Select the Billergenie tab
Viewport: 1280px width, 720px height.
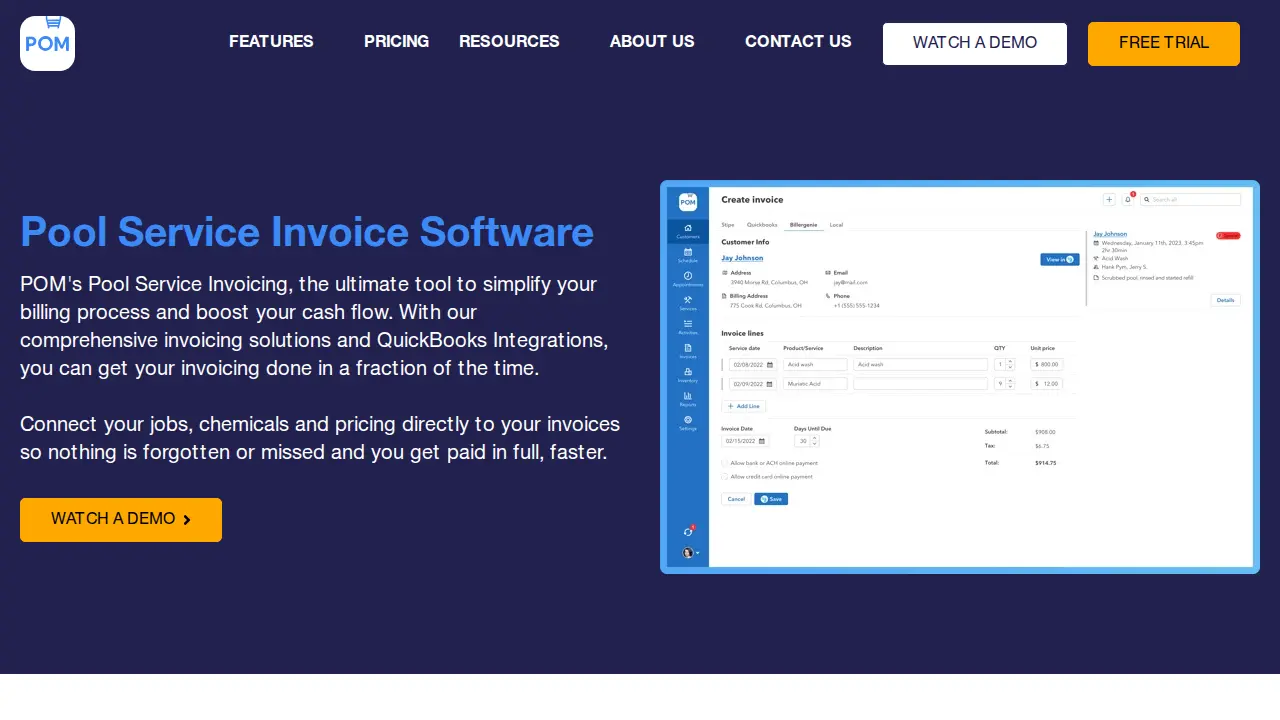(x=803, y=225)
